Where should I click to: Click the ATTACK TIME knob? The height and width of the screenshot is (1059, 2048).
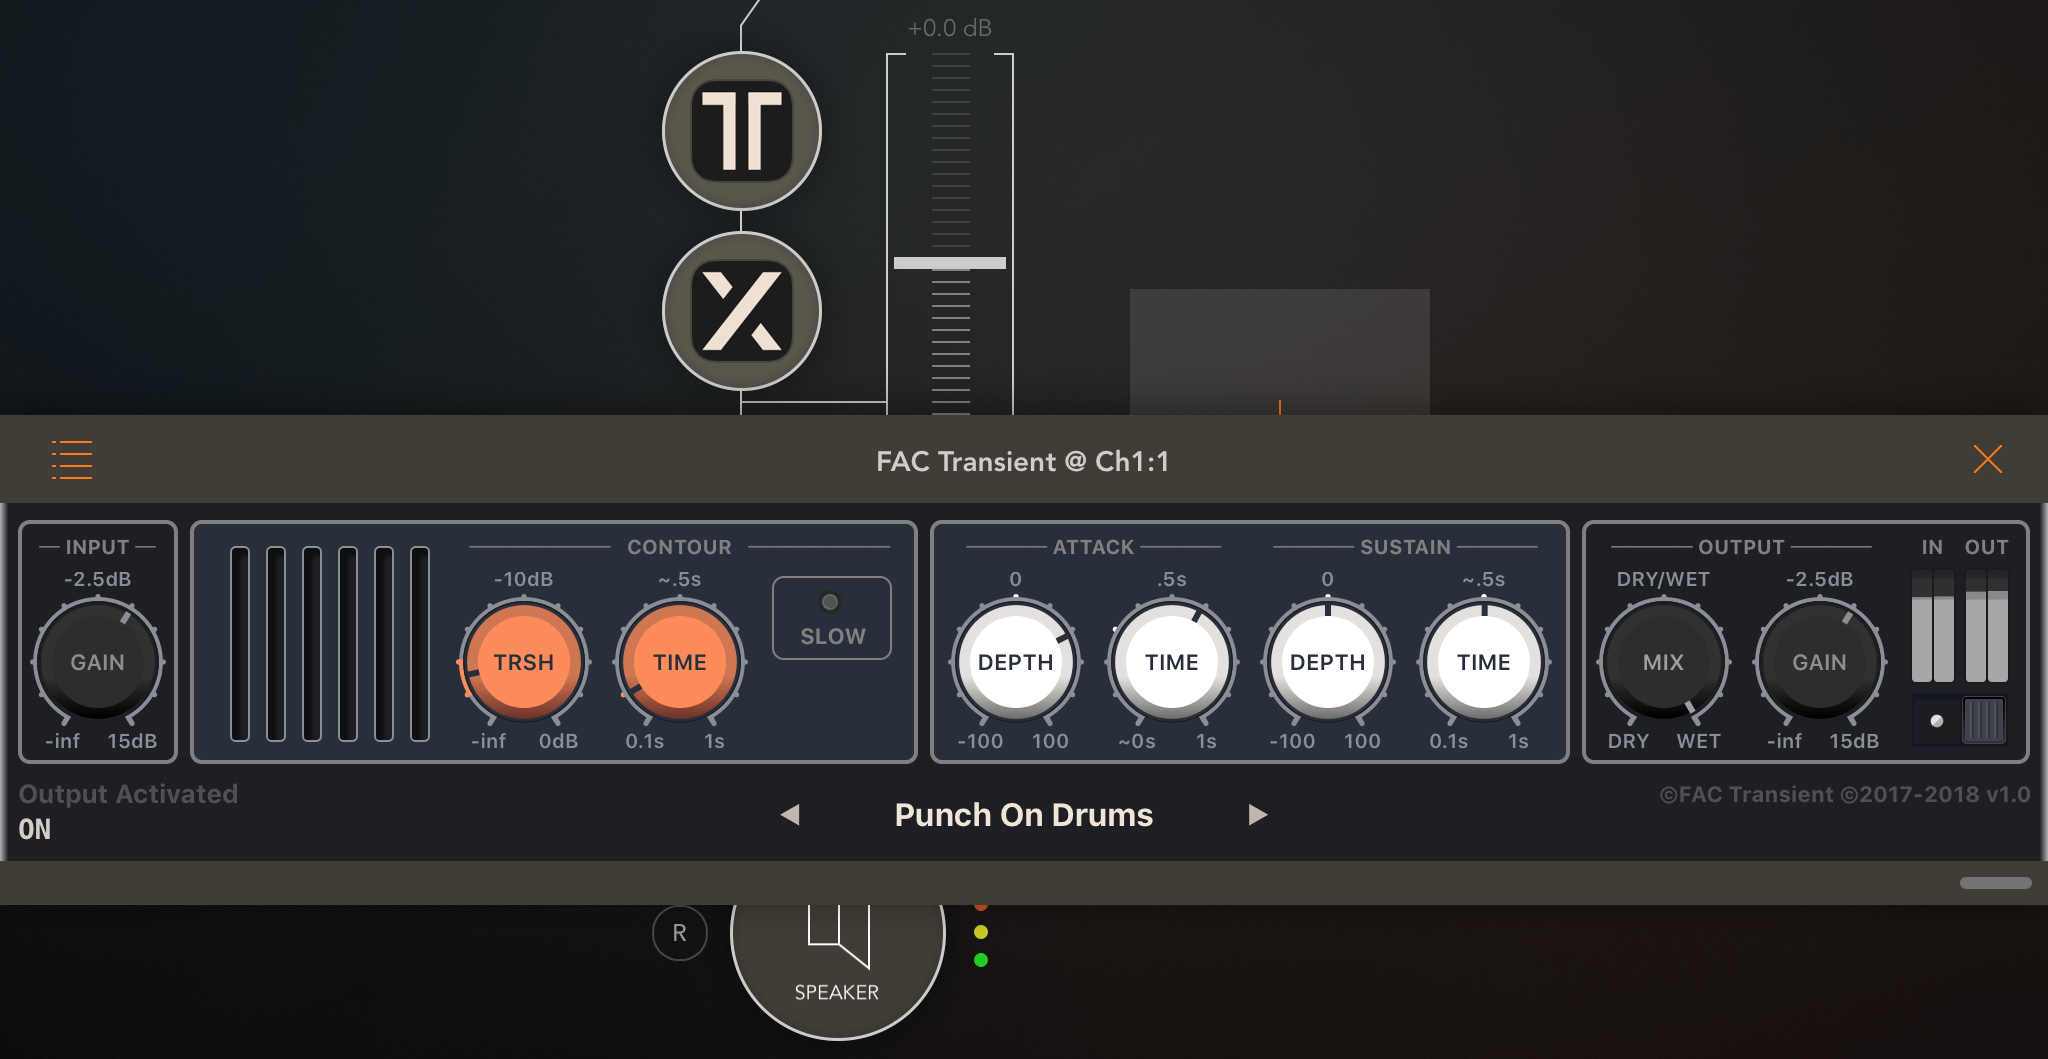[1172, 662]
